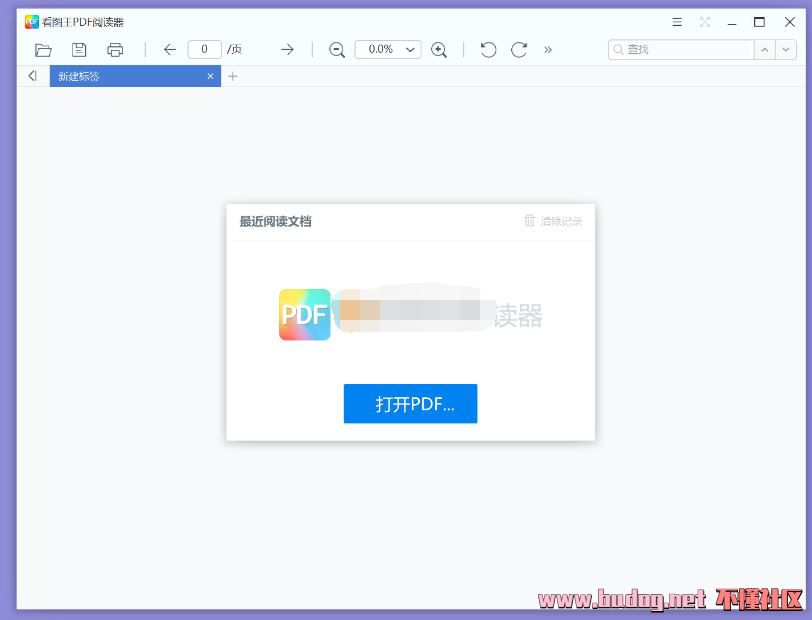Viewport: 812px width, 620px height.
Task: Toggle fullscreen mode icon in title bar
Action: click(705, 22)
